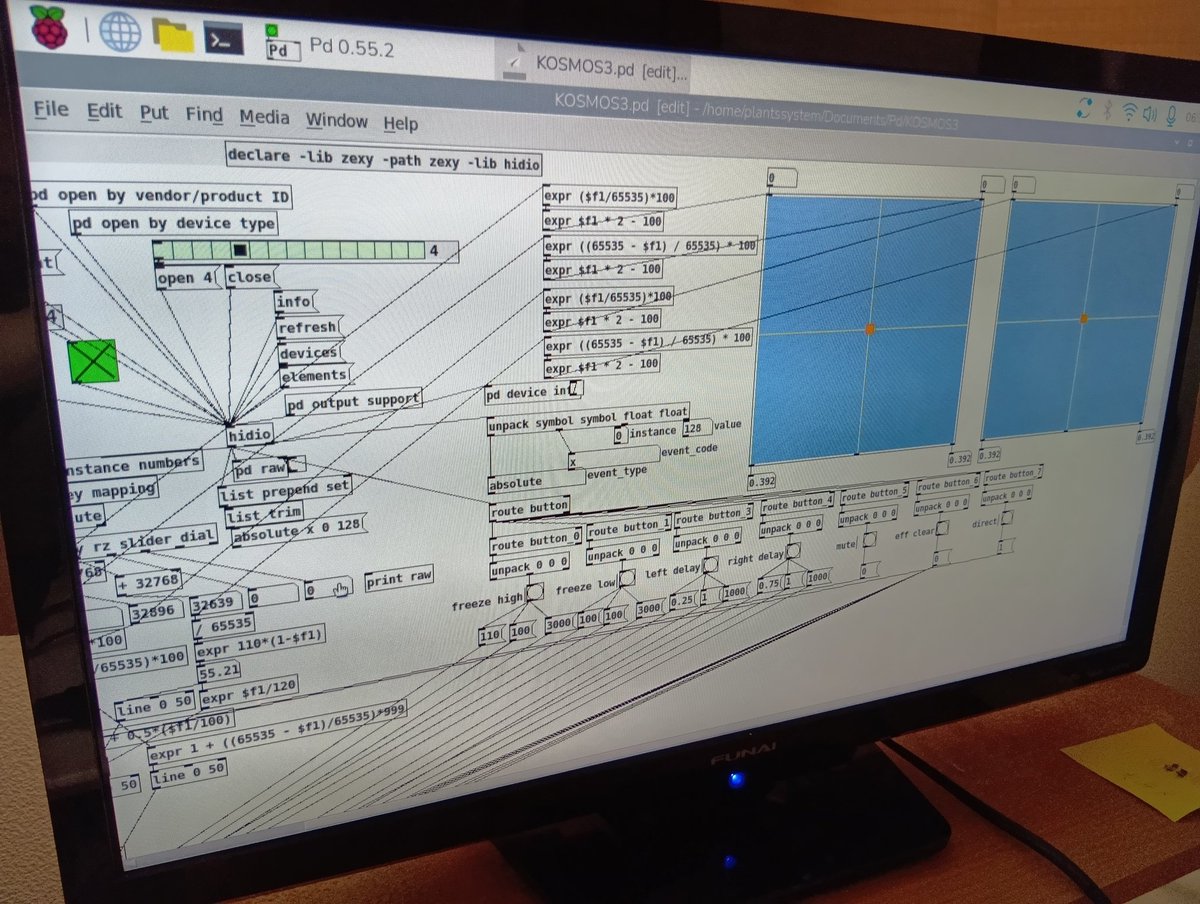Click orange point in left blue XY pad
Screen dimensions: 1200x904
pos(870,329)
